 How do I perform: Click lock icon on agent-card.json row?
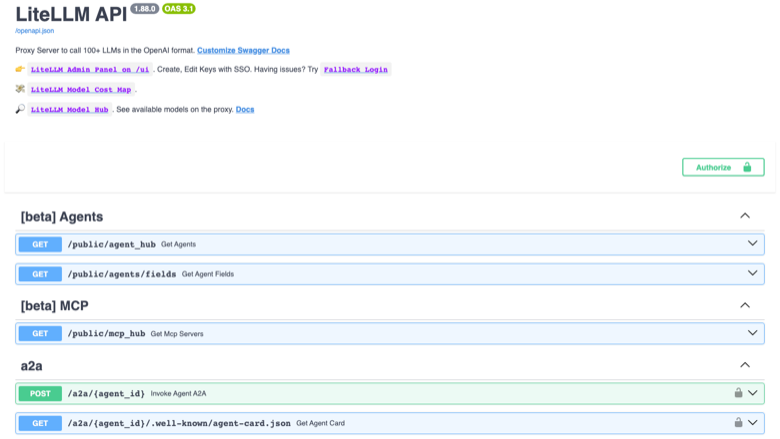click(x=738, y=423)
